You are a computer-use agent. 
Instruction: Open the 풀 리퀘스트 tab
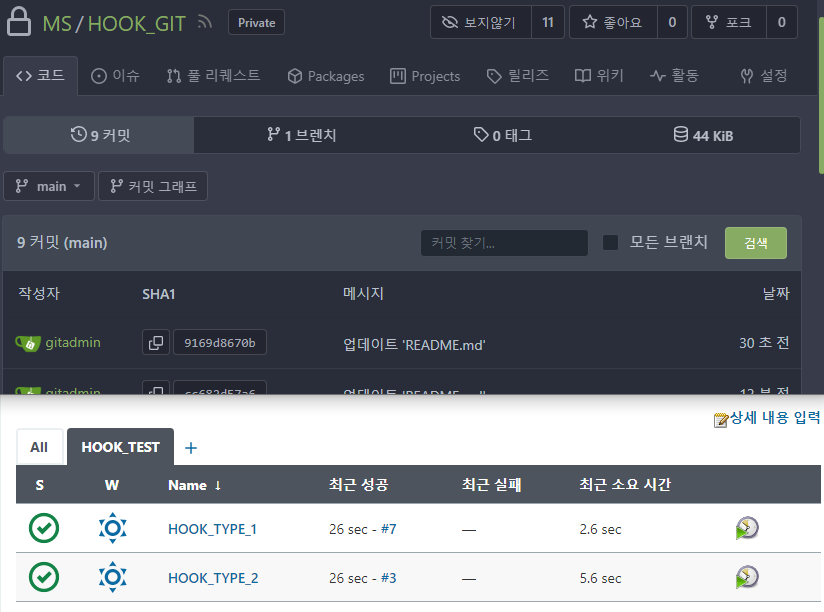(x=213, y=76)
